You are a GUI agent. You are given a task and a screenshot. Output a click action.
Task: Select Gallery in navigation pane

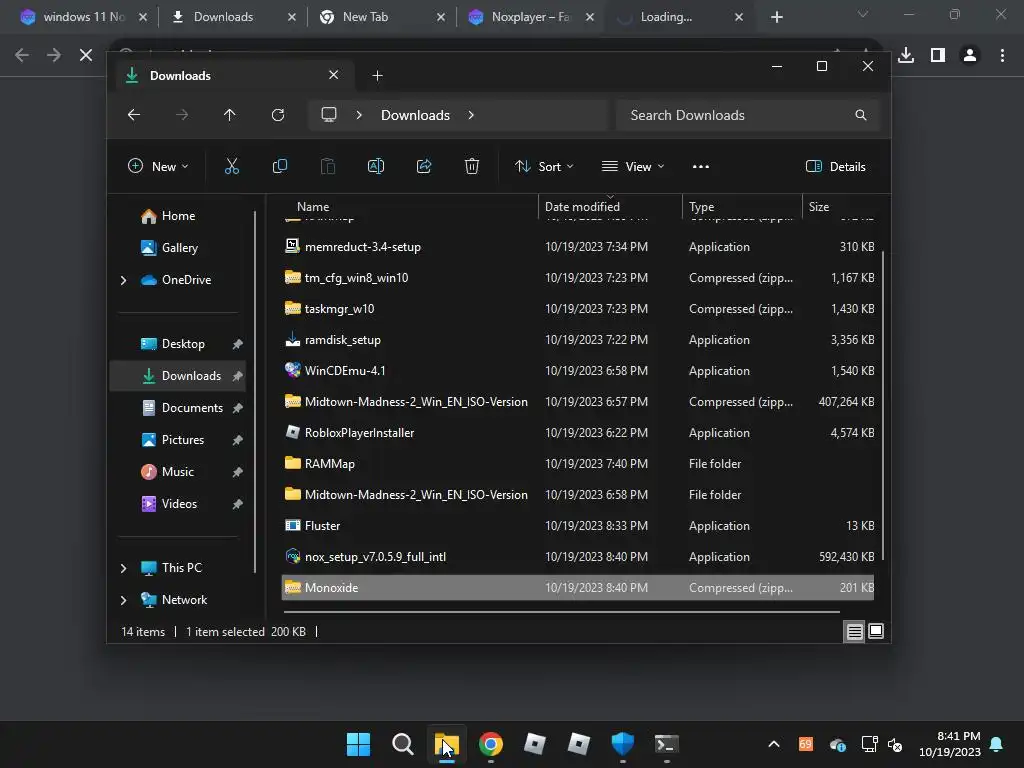[x=179, y=248]
